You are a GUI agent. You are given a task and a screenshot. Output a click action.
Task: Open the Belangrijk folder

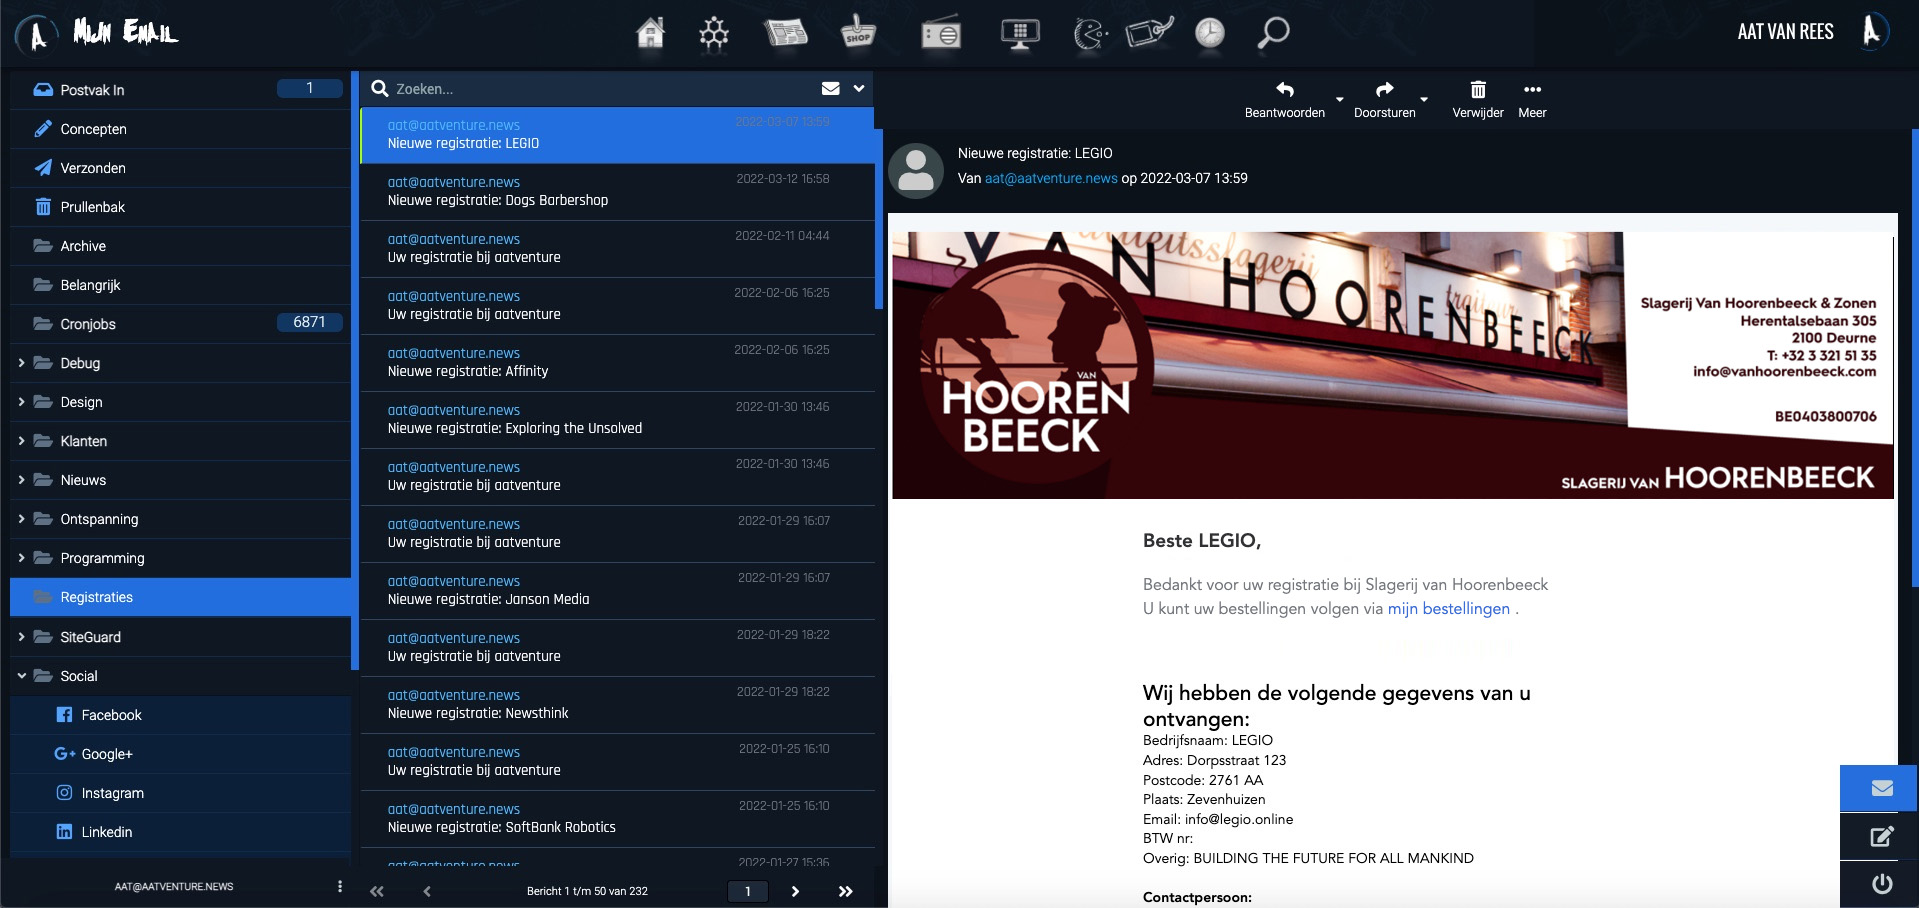point(180,285)
